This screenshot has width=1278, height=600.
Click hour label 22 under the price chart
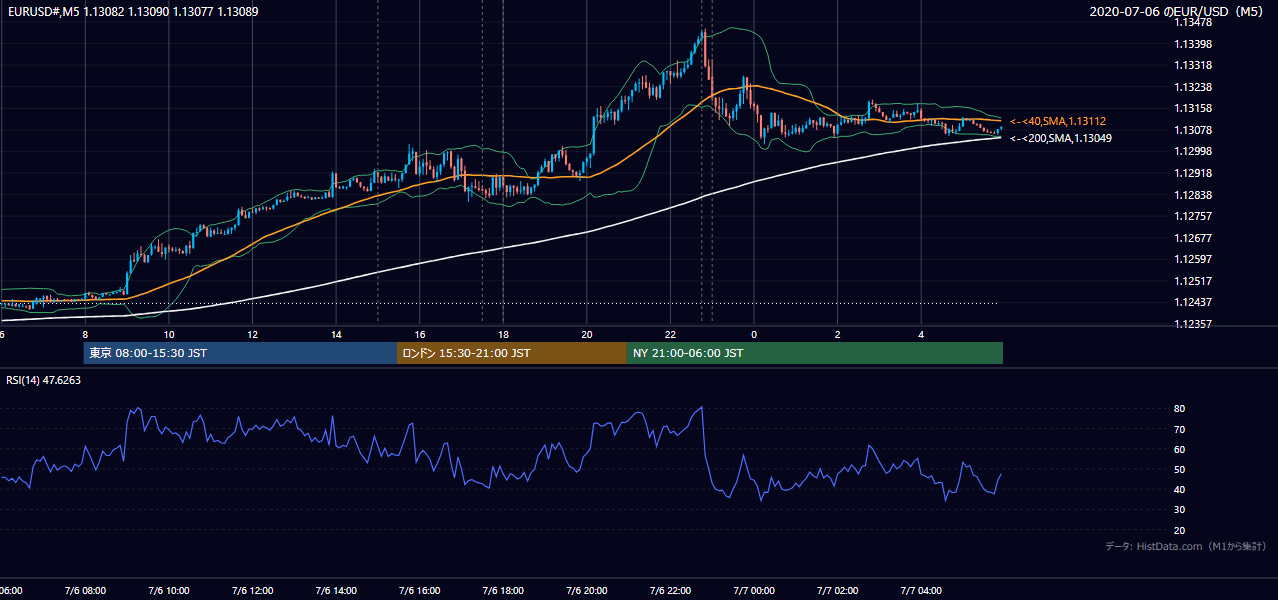click(x=670, y=334)
